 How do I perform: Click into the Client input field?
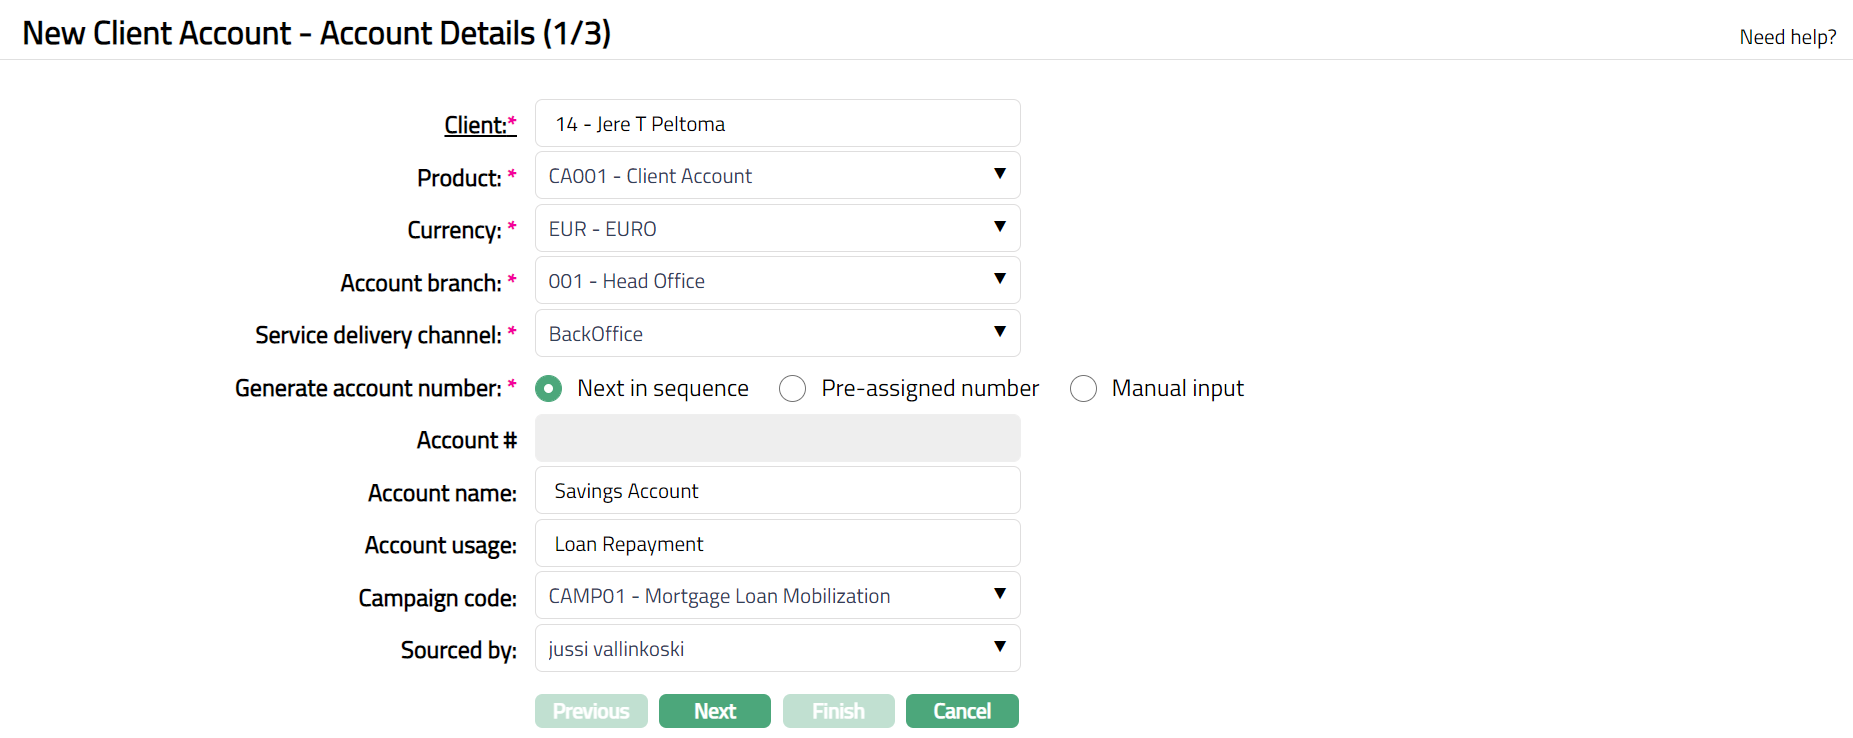pos(777,124)
